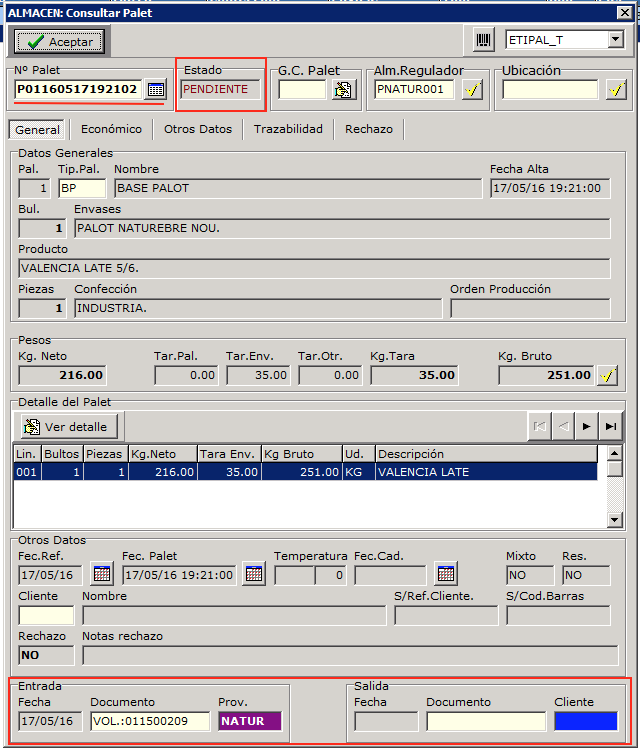Open the Fec.Ref. calendar picker
Screen dimensions: 640x753
102,574
